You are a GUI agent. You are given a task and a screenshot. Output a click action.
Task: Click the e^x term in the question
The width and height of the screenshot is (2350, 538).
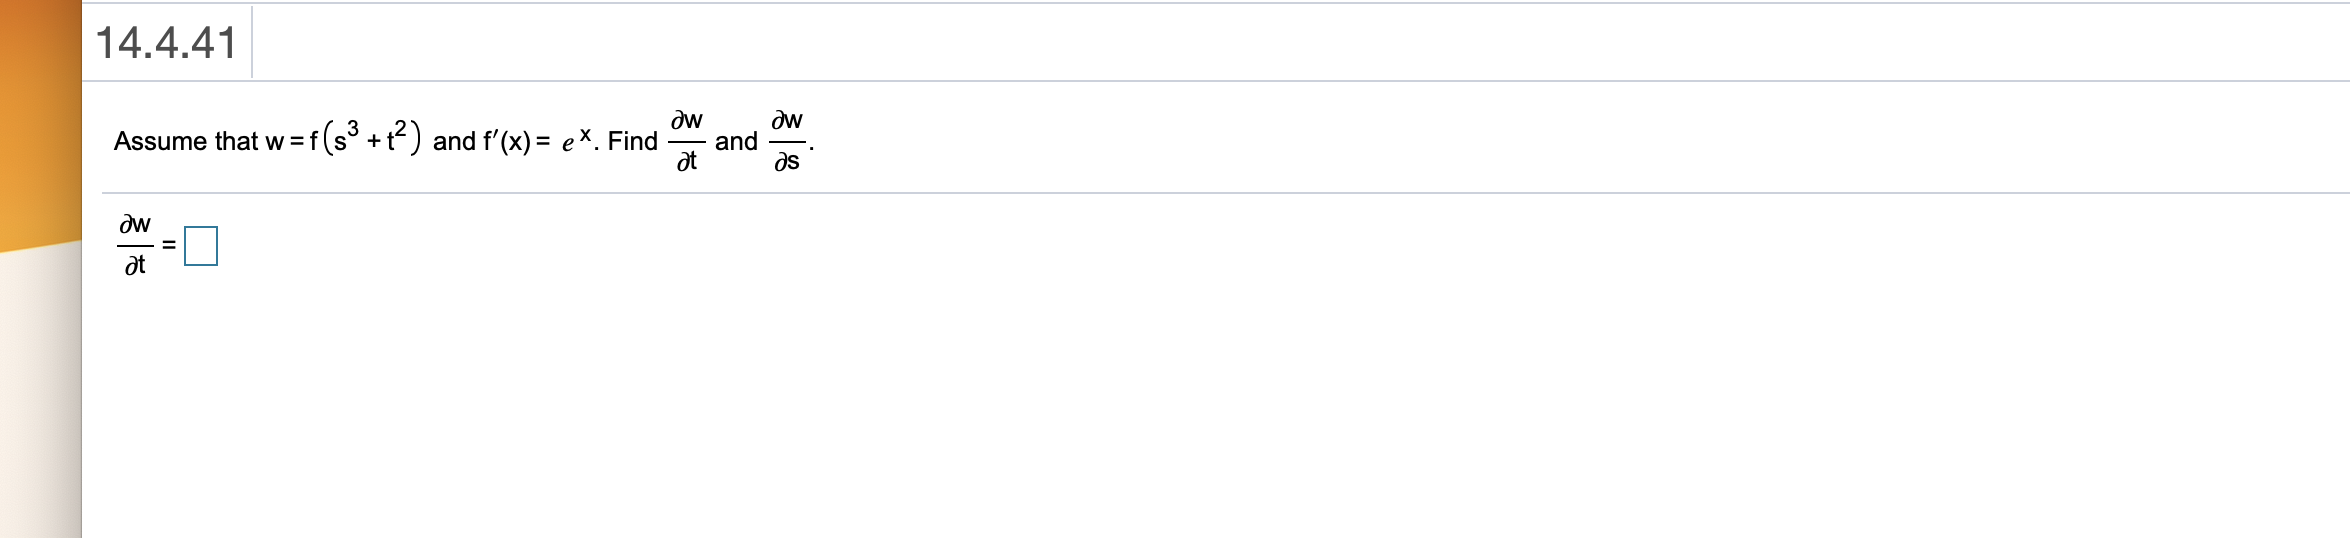[577, 140]
